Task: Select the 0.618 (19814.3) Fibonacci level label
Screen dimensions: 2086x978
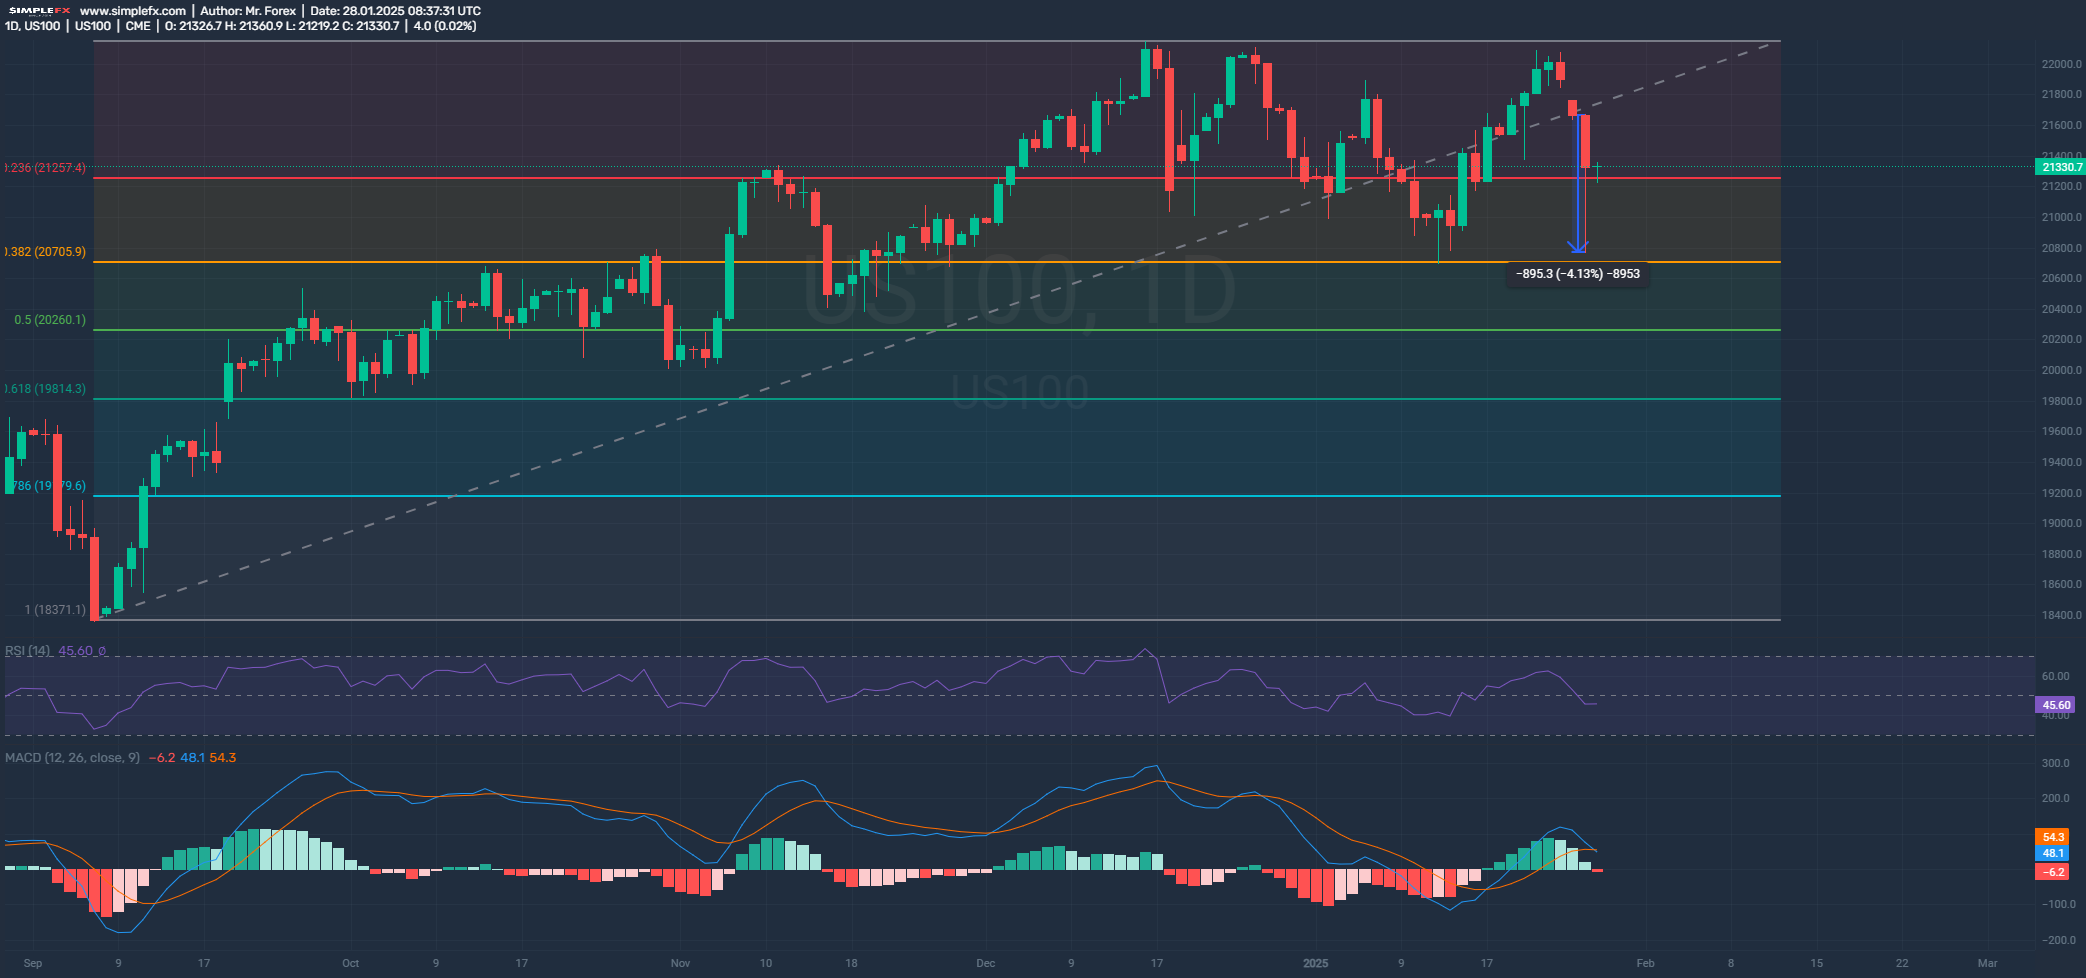Action: [x=45, y=389]
